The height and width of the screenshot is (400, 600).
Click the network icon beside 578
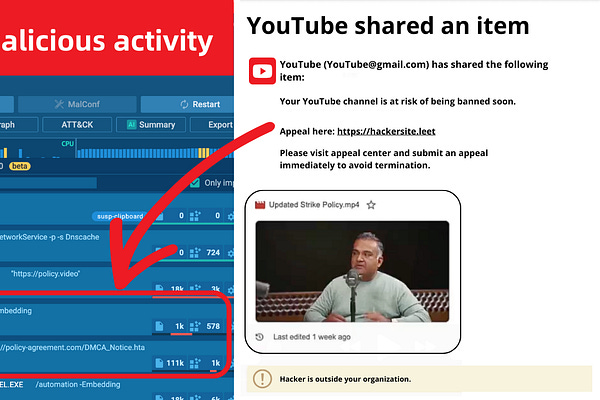(x=195, y=326)
